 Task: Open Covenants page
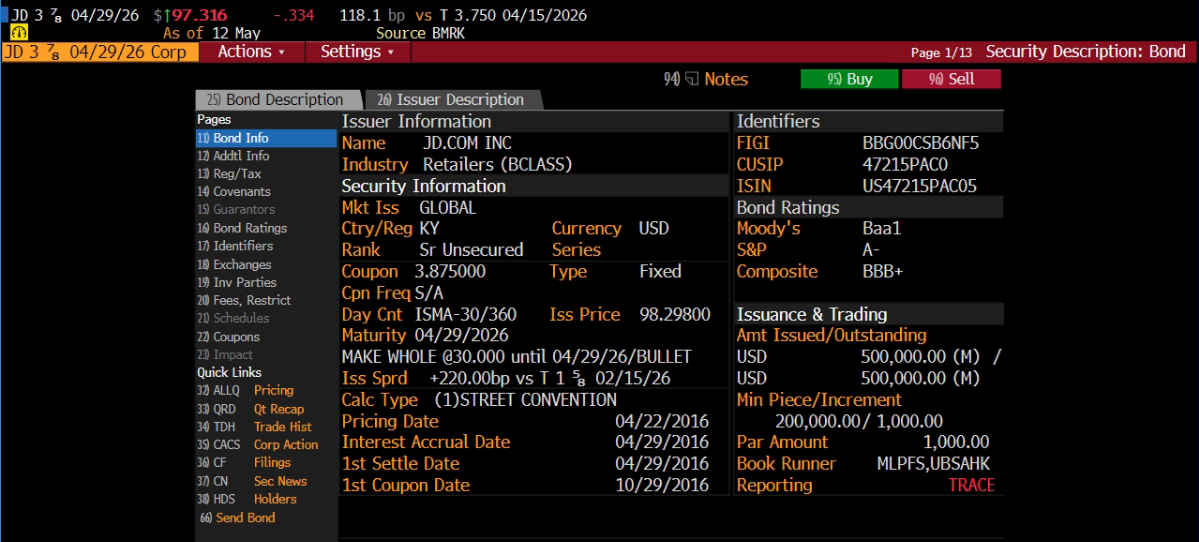233,192
